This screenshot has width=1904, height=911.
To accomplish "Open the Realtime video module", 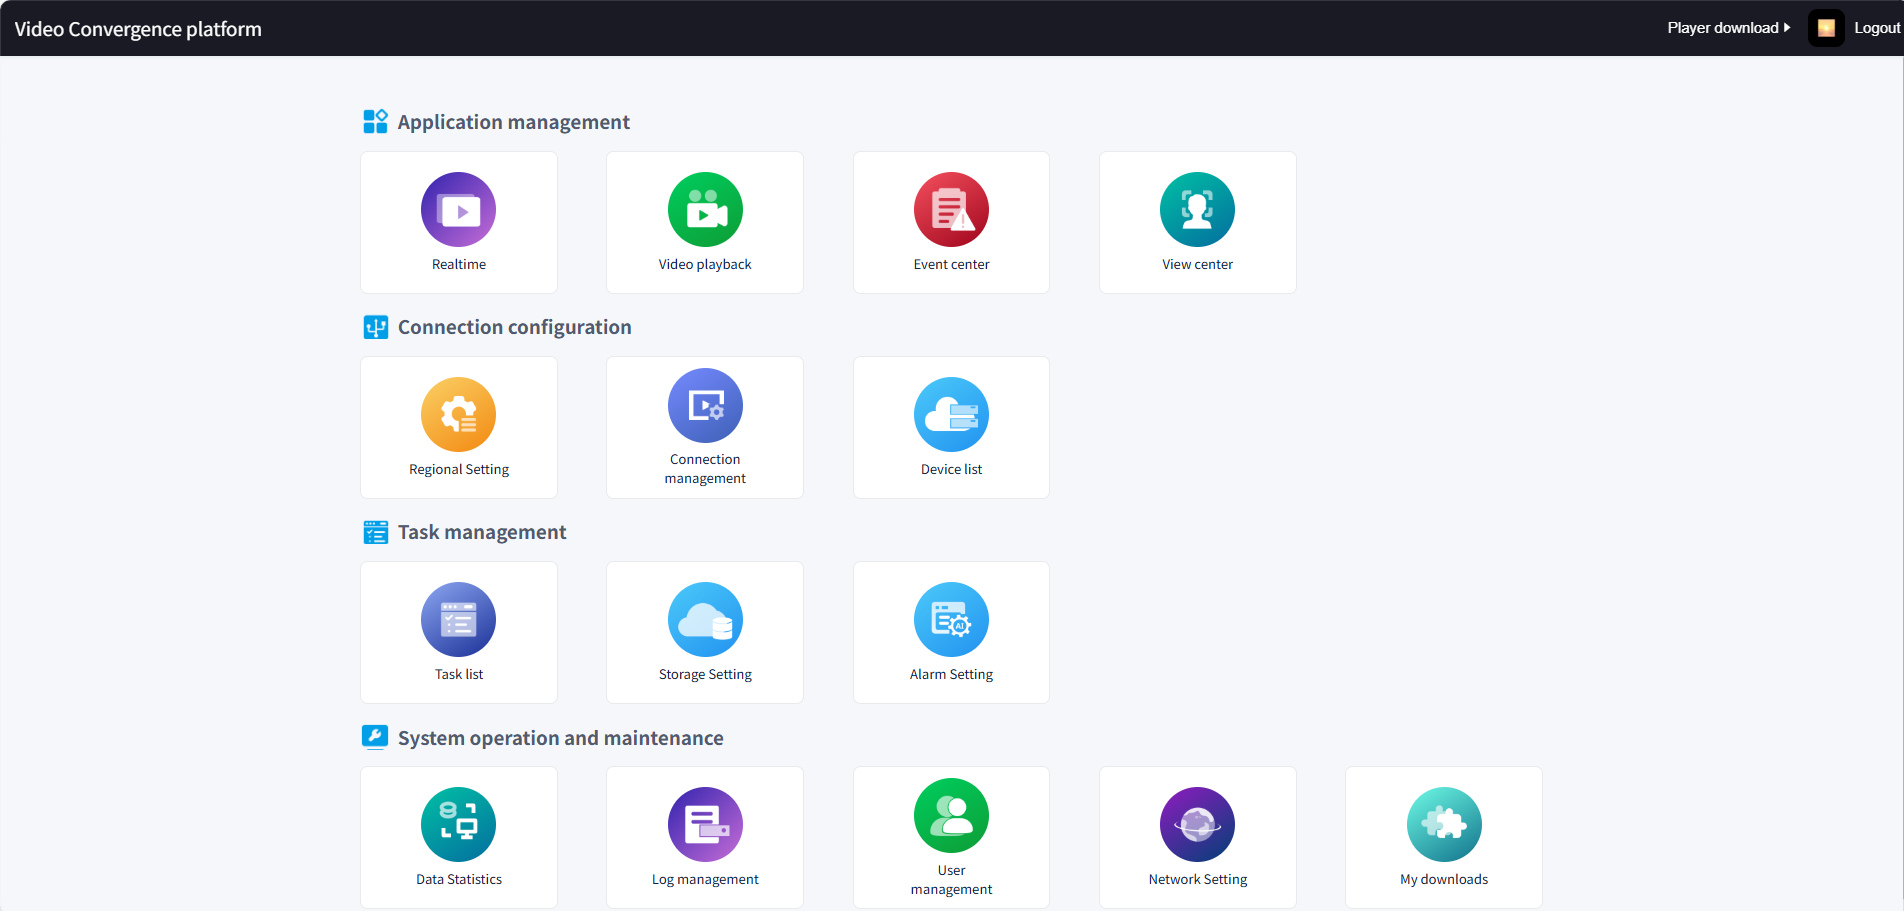I will 458,211.
